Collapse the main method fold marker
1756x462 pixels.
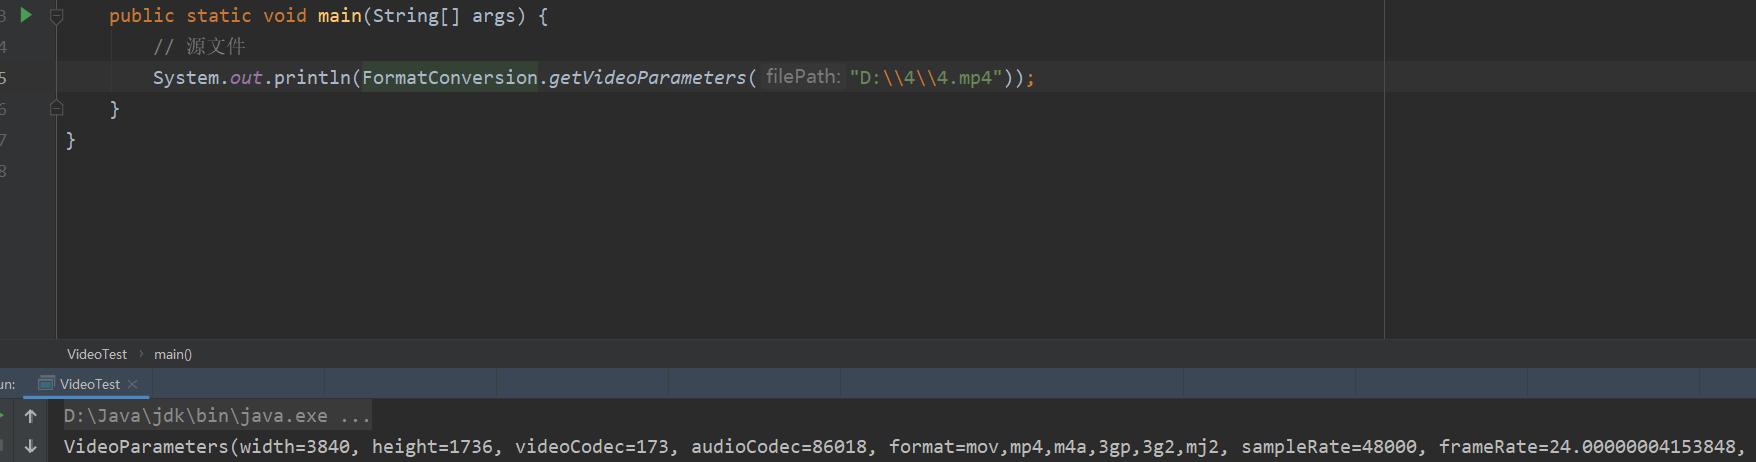(x=57, y=16)
